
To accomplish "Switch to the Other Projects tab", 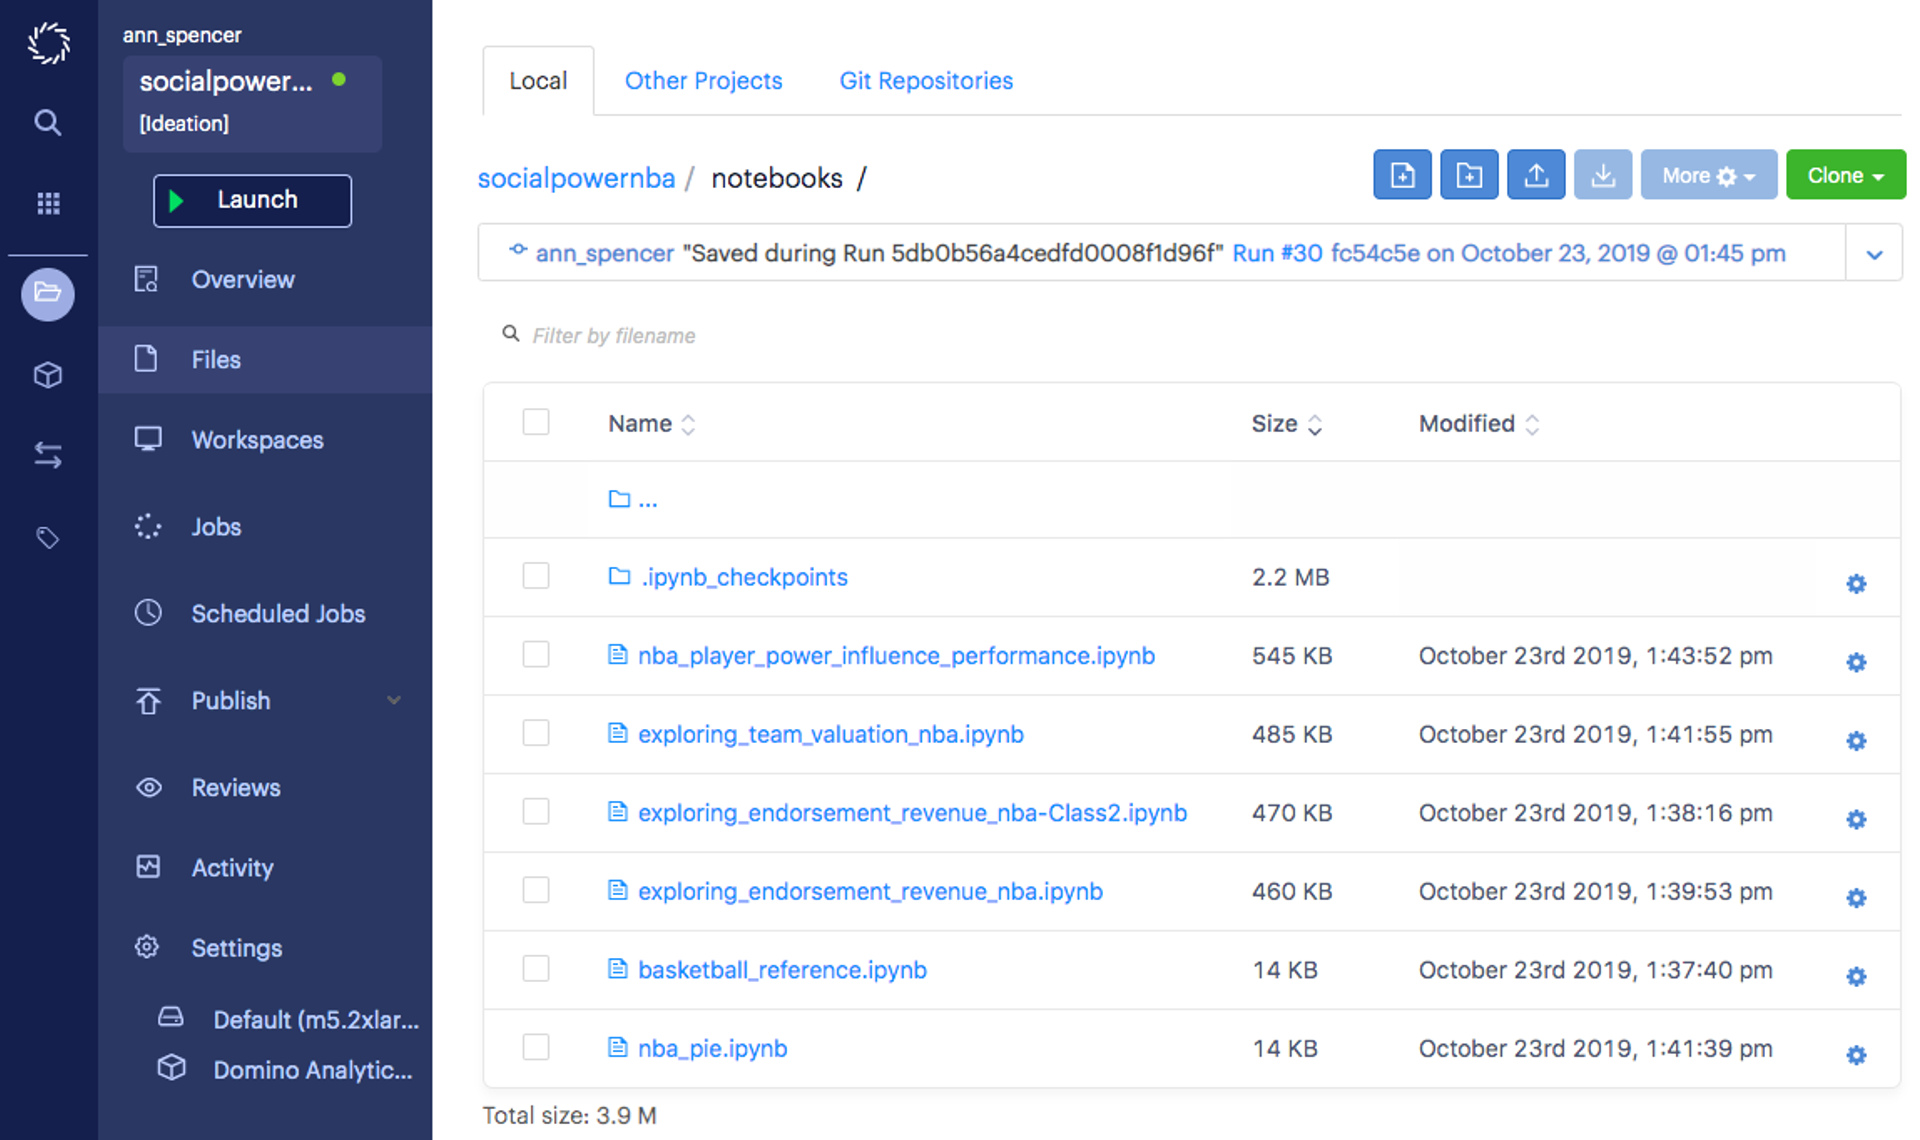I will [x=703, y=81].
